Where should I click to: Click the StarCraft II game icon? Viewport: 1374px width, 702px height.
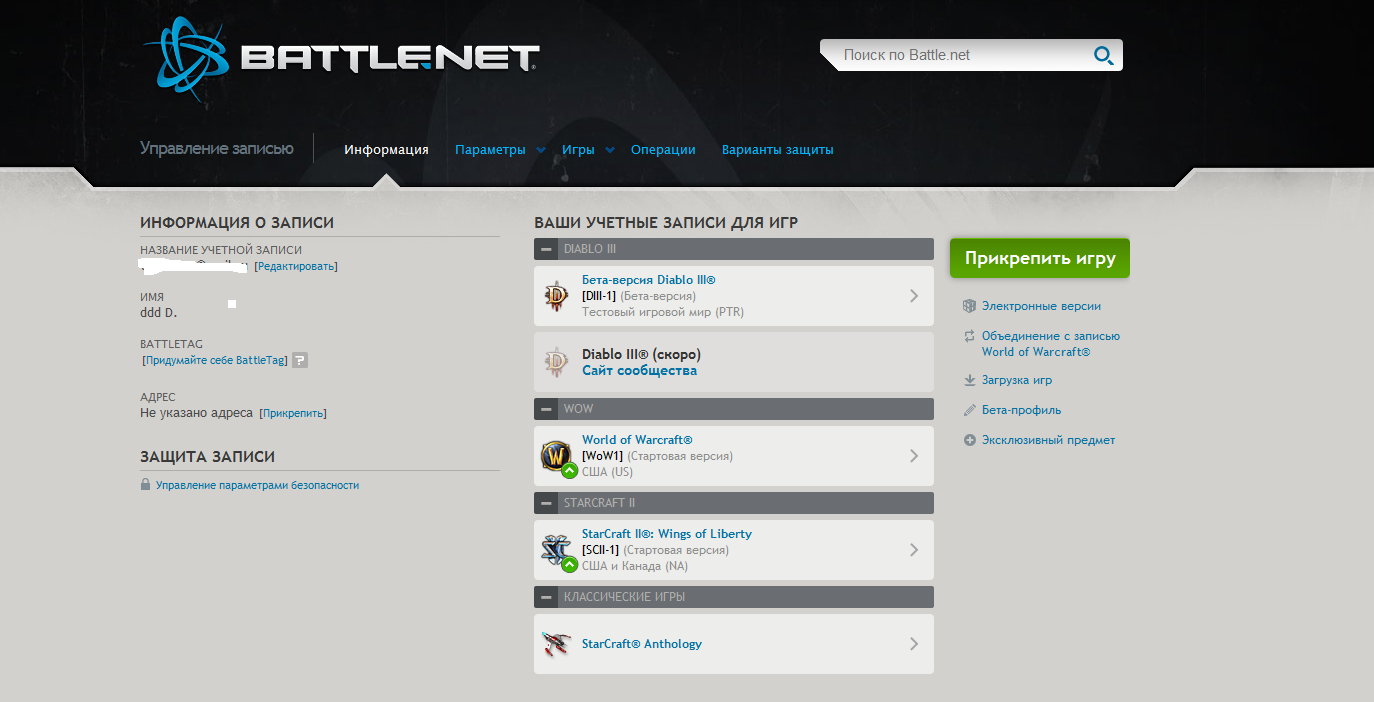point(556,550)
